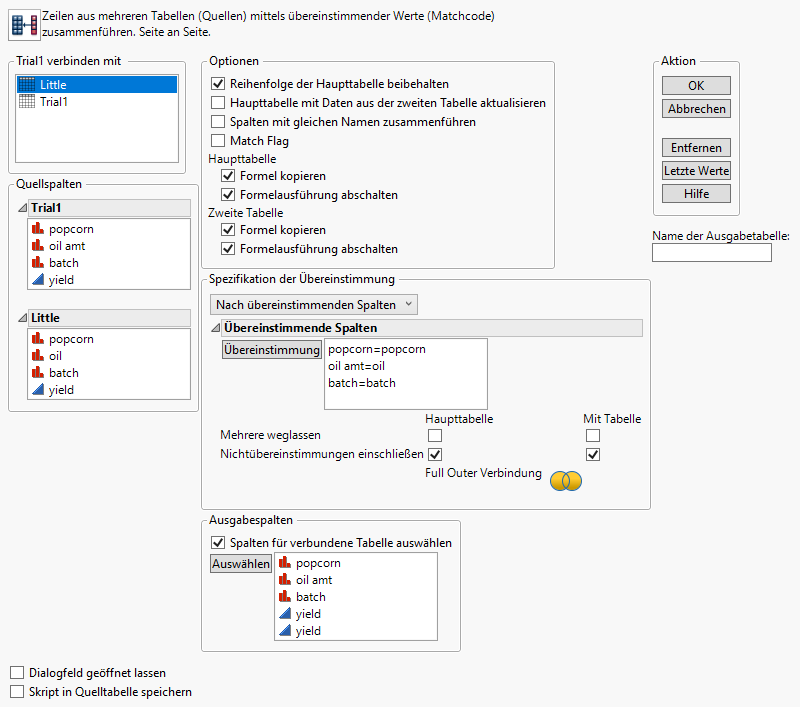The height and width of the screenshot is (707, 800).
Task: Check Mehrere weglassen for Haupttabelle
Action: tap(435, 436)
